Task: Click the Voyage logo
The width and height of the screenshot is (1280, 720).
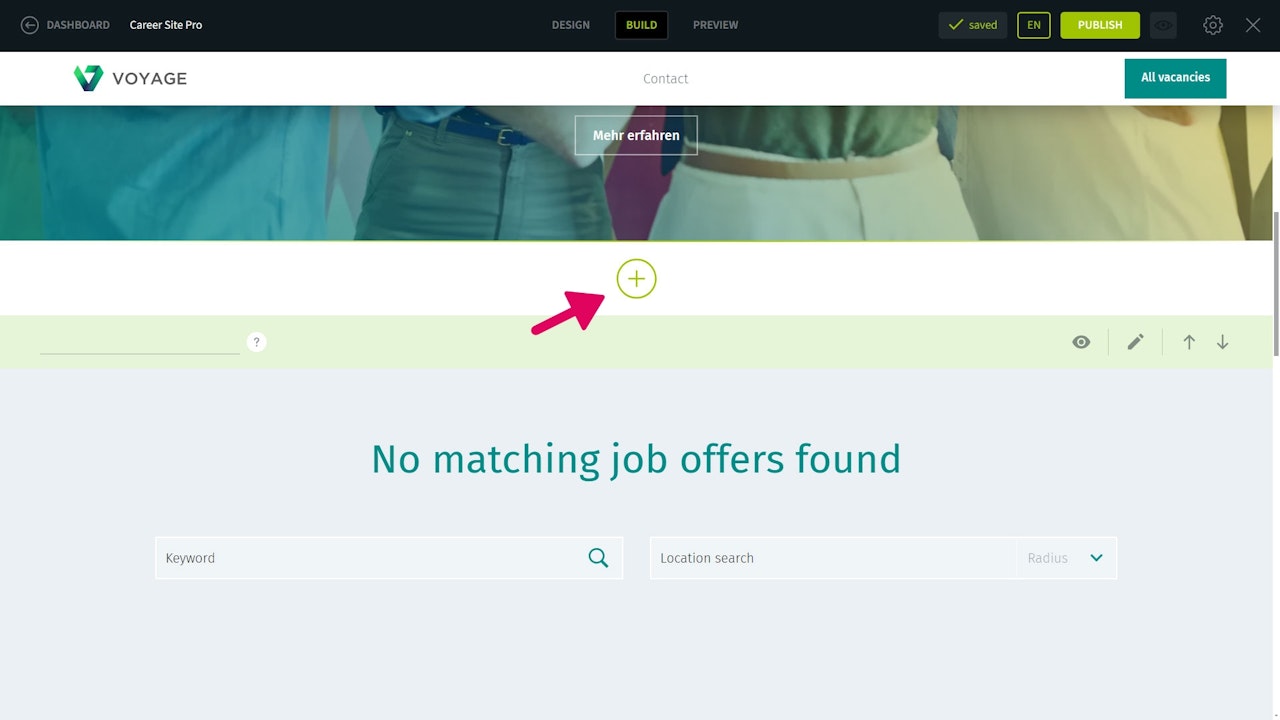Action: 130,78
